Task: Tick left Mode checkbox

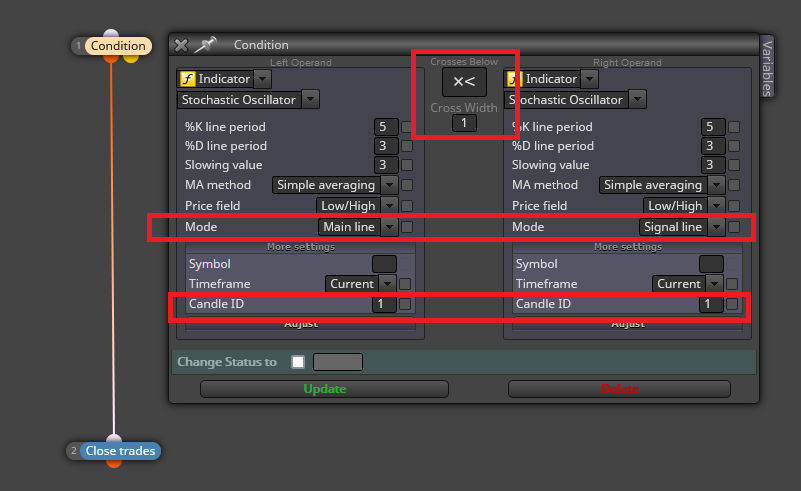Action: (x=407, y=227)
